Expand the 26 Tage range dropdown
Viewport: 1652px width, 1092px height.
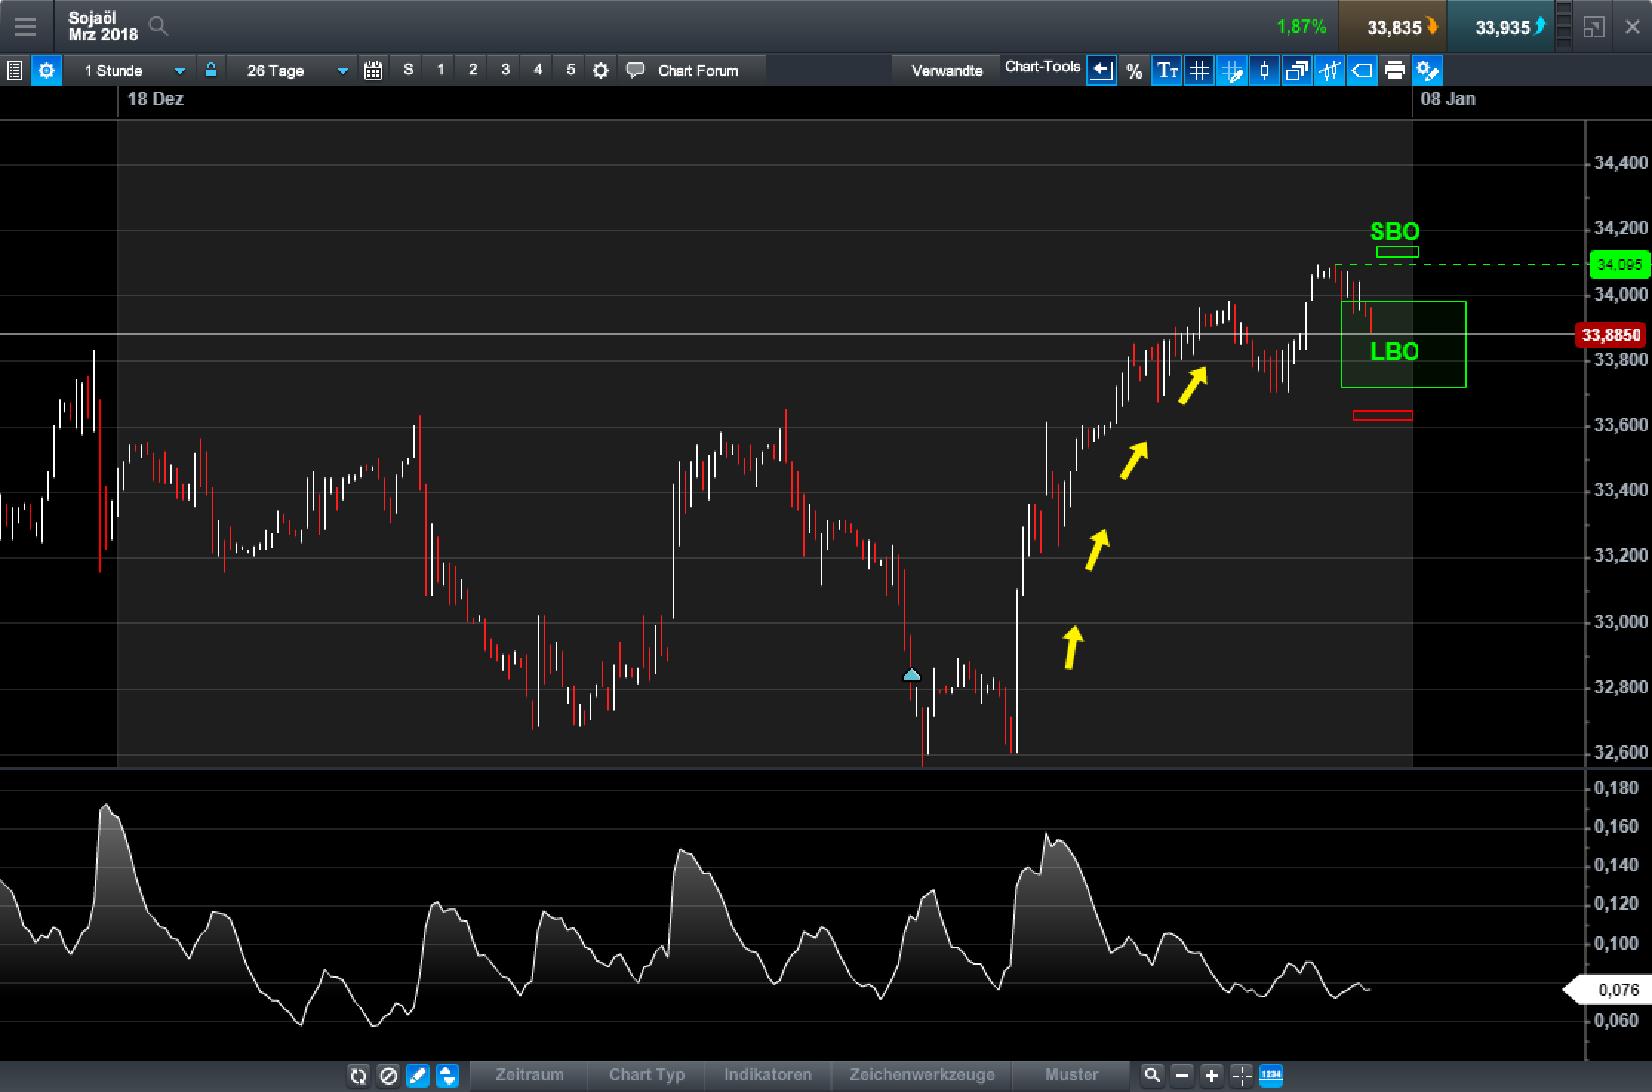[x=290, y=70]
